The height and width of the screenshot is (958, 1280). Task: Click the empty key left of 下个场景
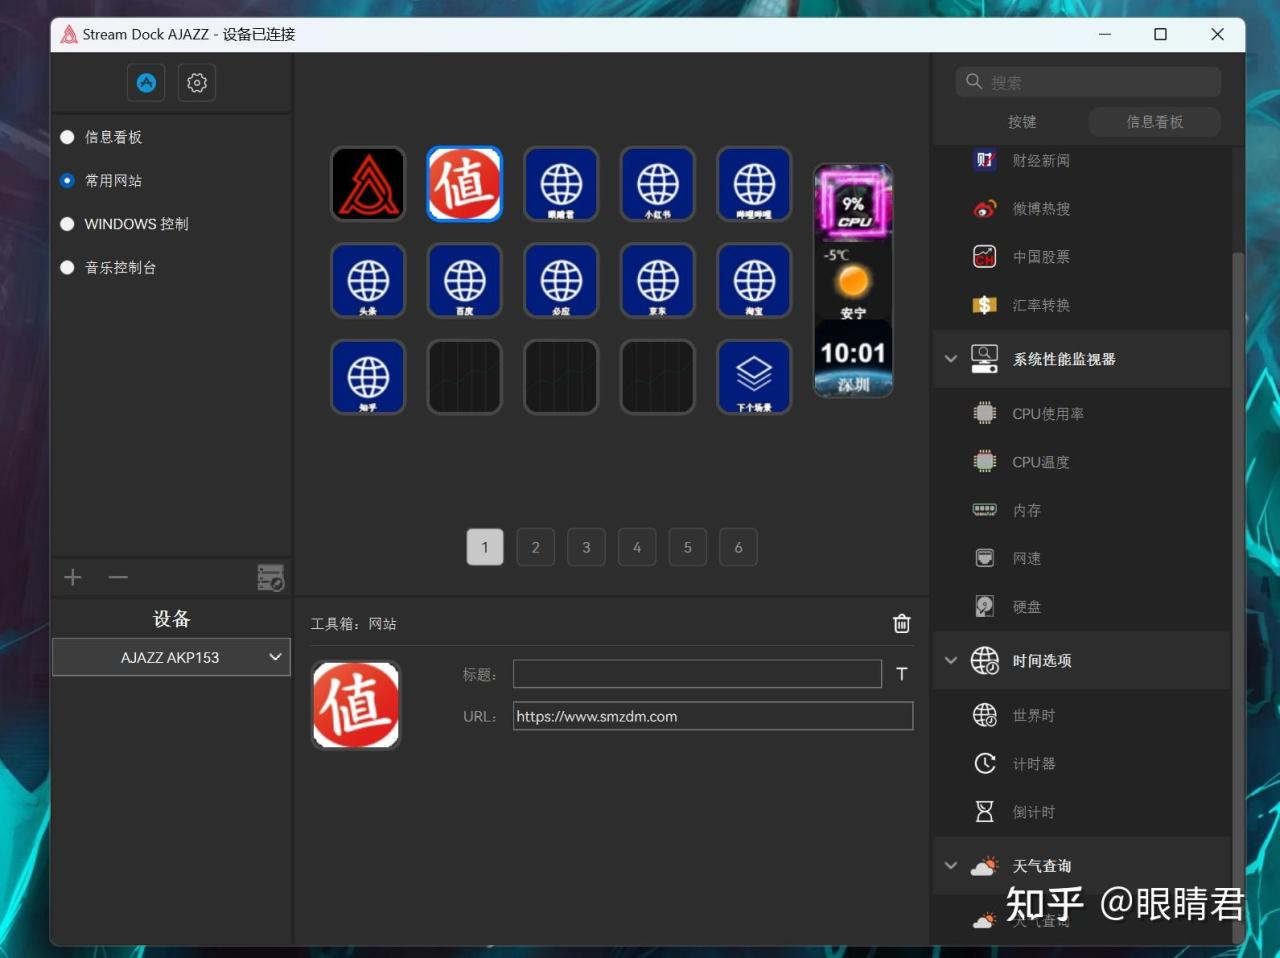tap(658, 377)
